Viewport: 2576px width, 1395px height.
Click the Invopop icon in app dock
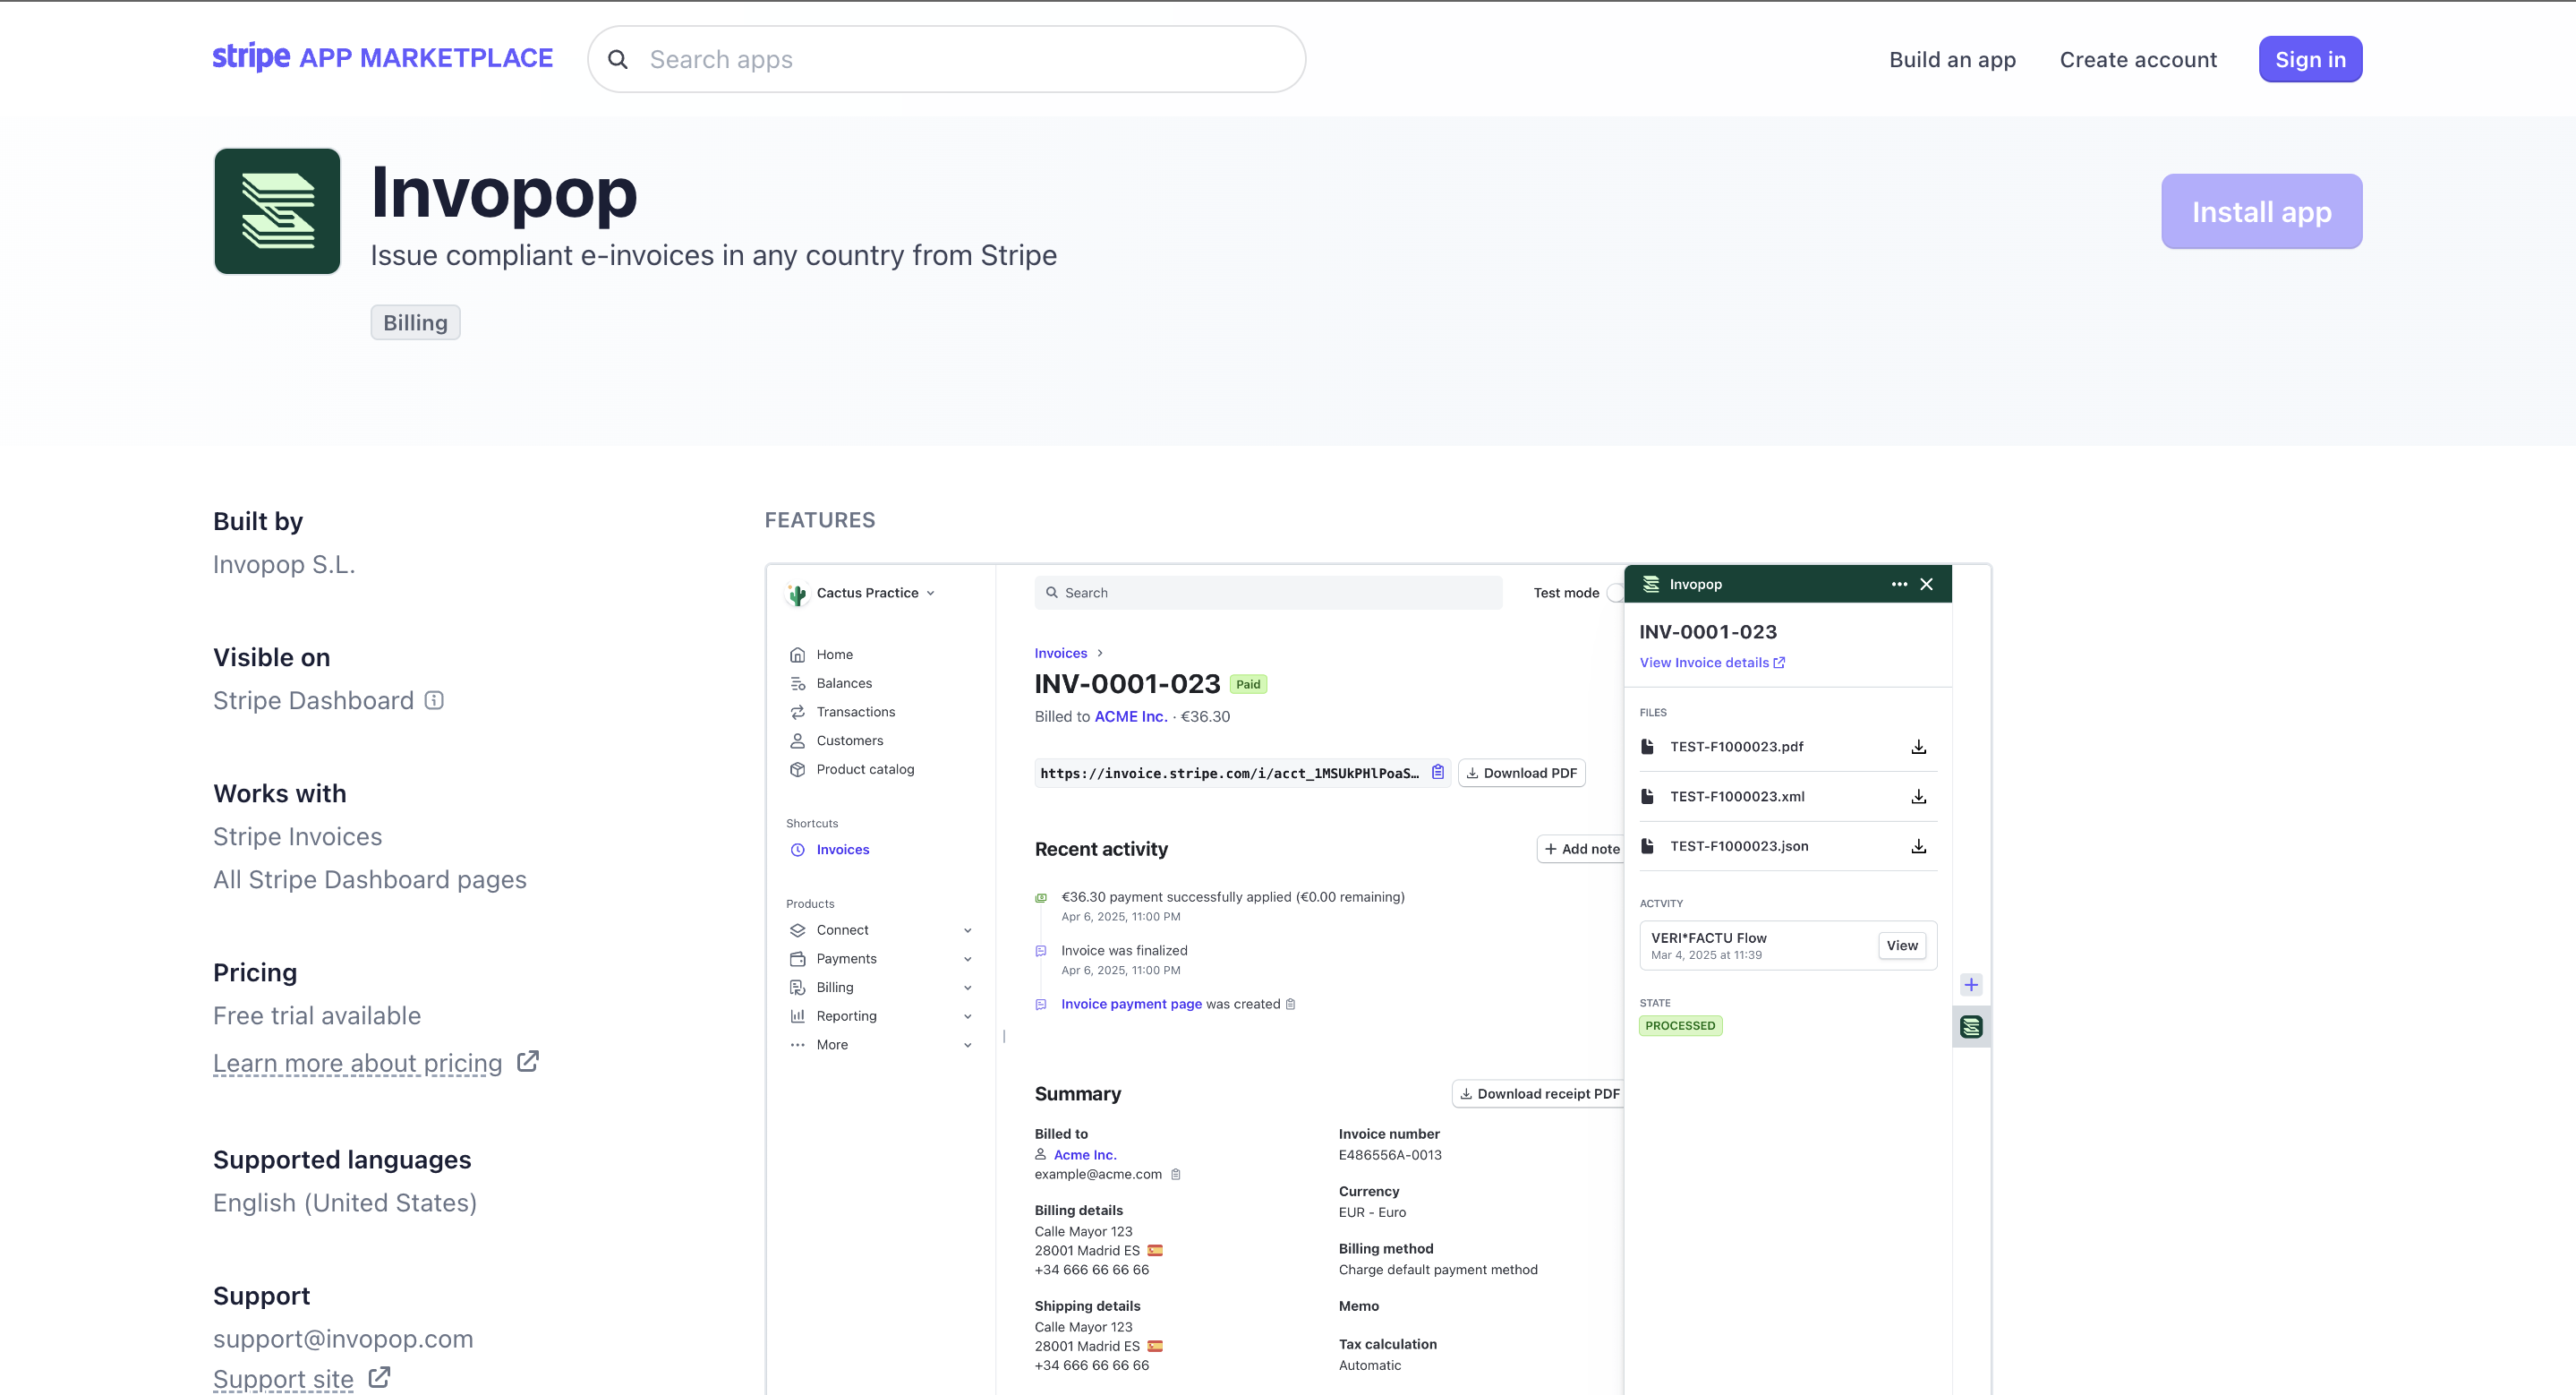click(x=1970, y=1027)
